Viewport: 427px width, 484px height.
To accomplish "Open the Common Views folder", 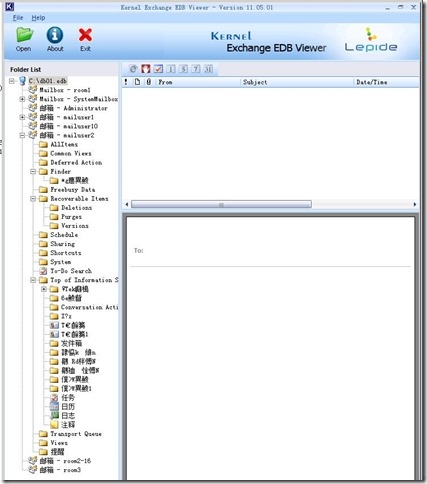I will coord(71,153).
